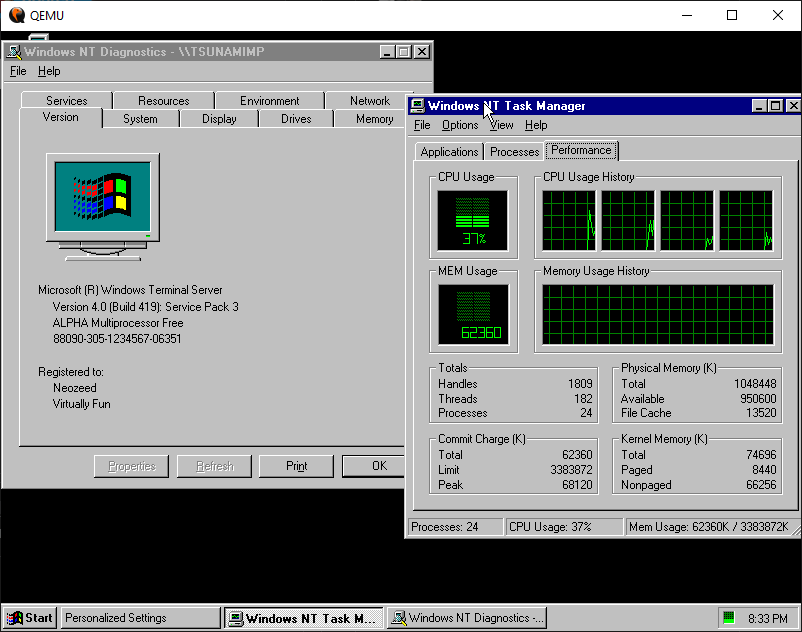Activate Windows NT Diagnostics taskbar button
This screenshot has width=802, height=632.
[x=466, y=618]
